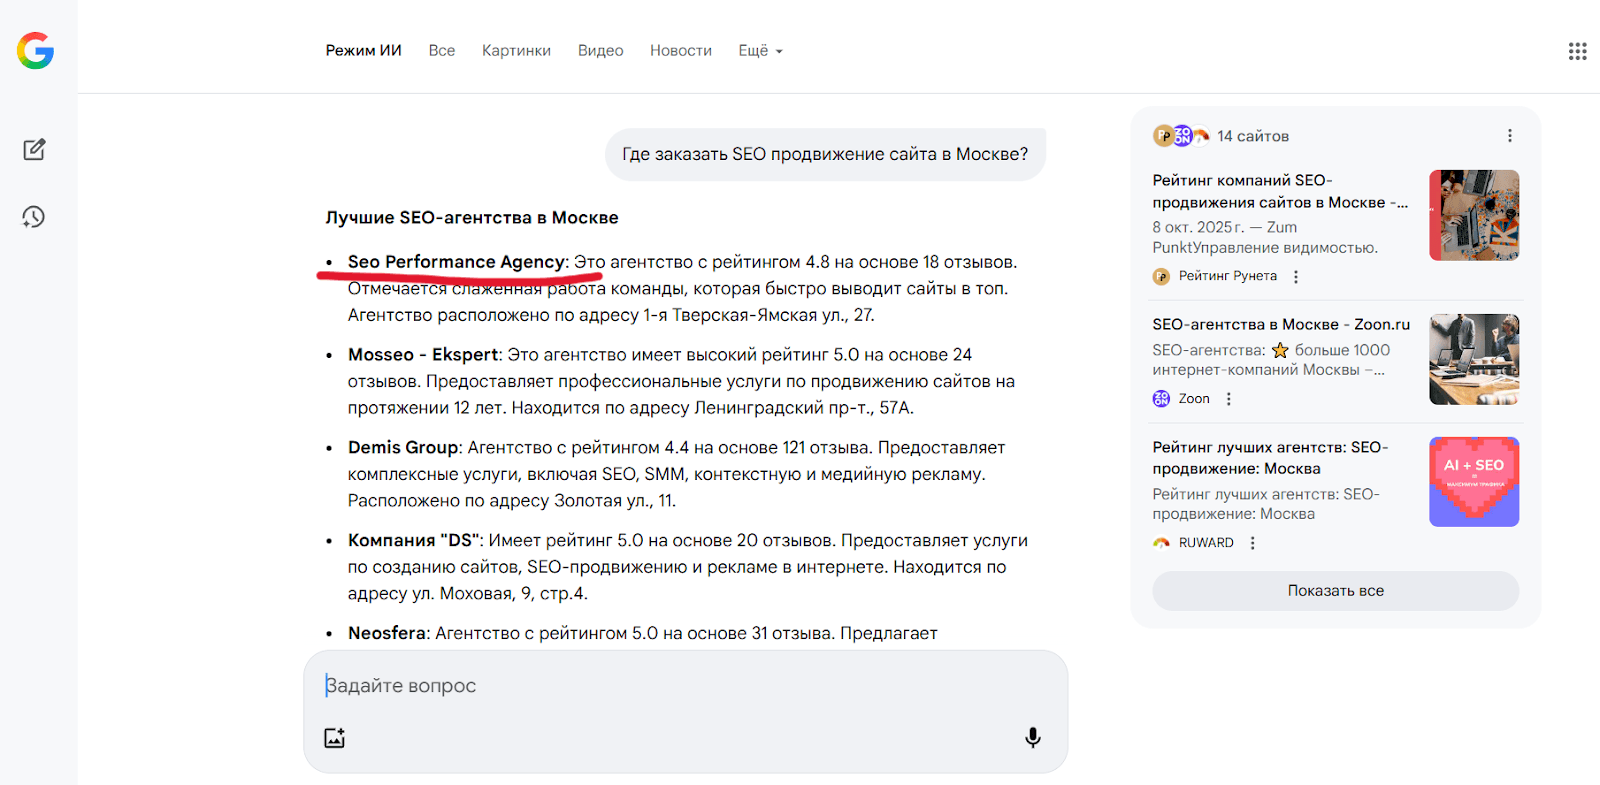Click the add image upload icon
This screenshot has width=1600, height=785.
pyautogui.click(x=335, y=738)
